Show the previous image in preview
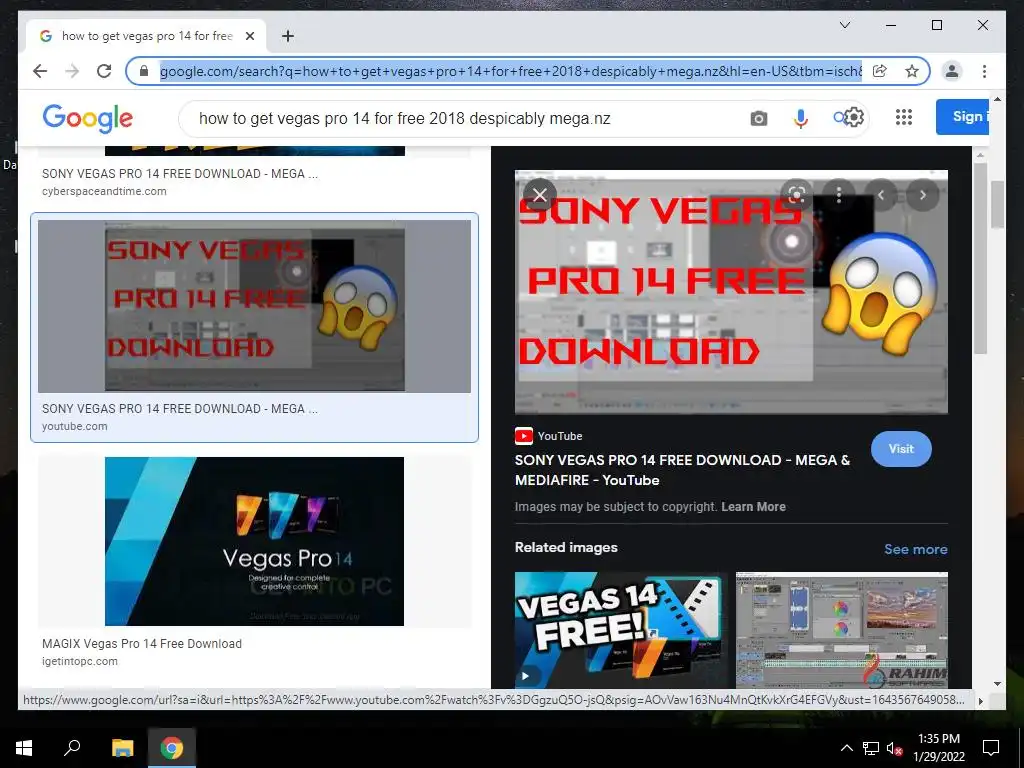The width and height of the screenshot is (1024, 768). [881, 195]
